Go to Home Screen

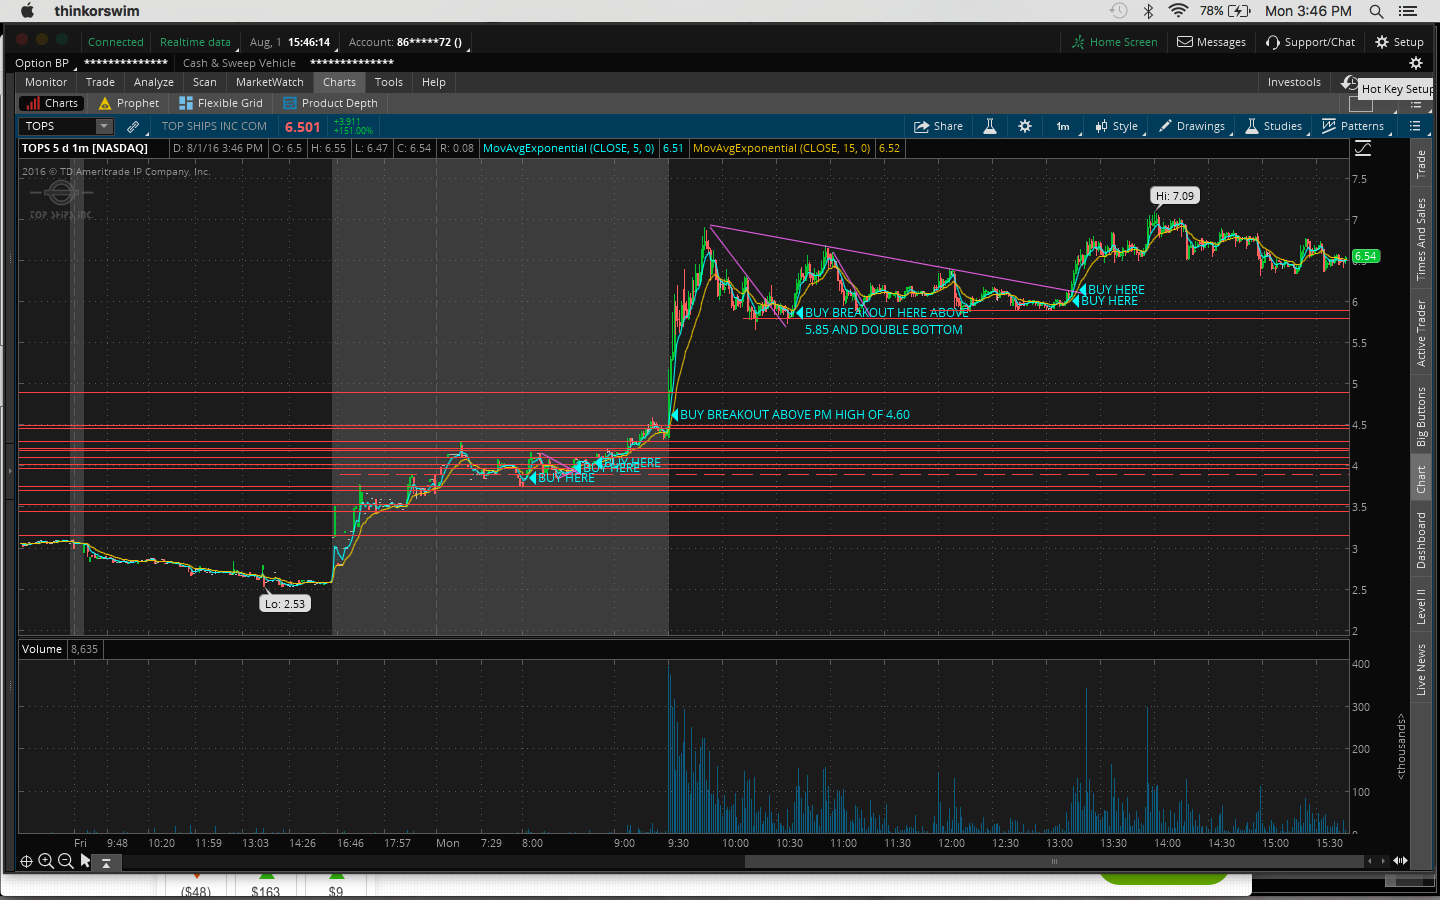click(x=1114, y=42)
